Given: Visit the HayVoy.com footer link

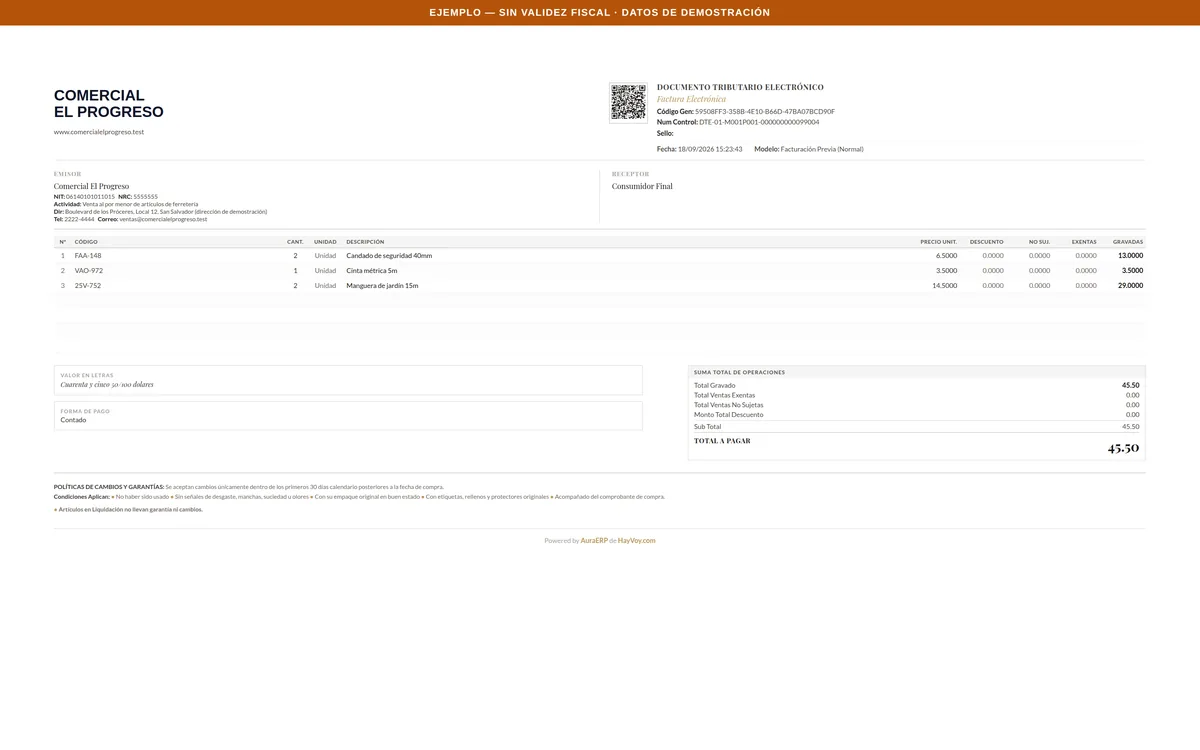Looking at the screenshot, I should (x=637, y=541).
